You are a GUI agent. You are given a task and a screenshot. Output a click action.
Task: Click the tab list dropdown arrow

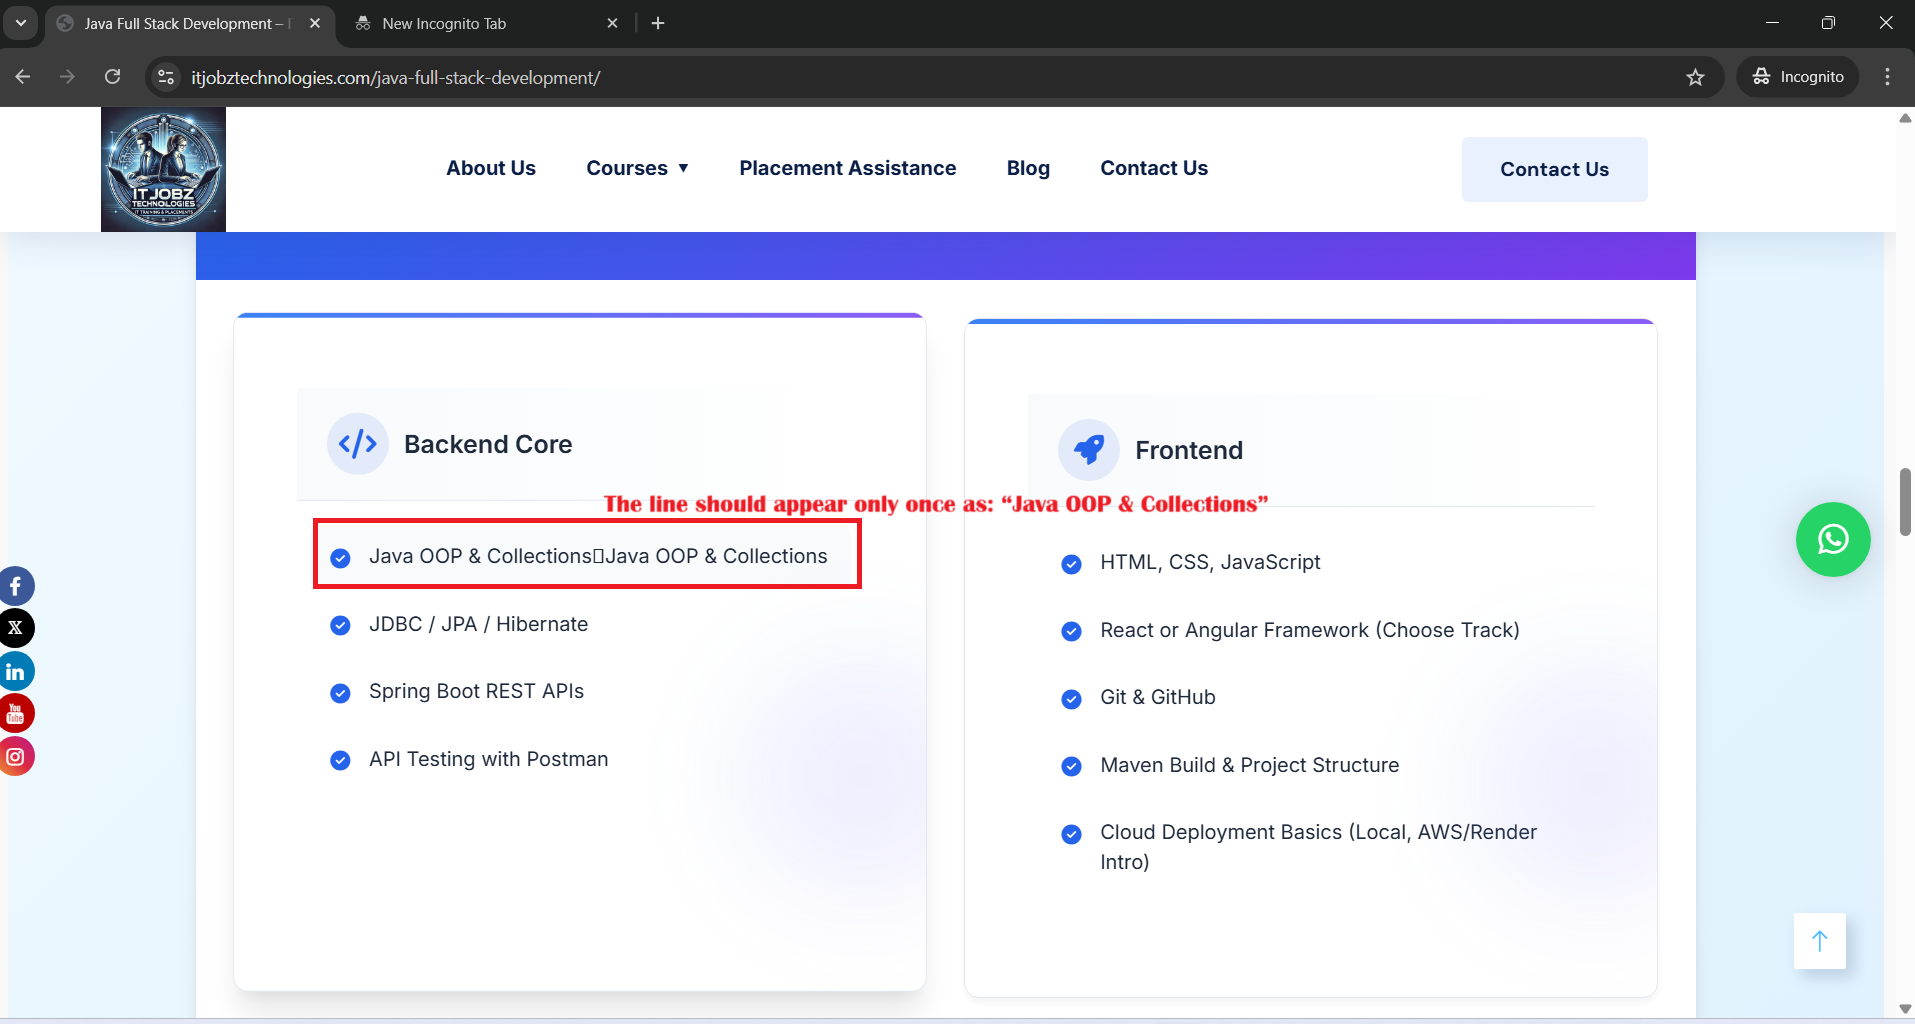(x=20, y=23)
